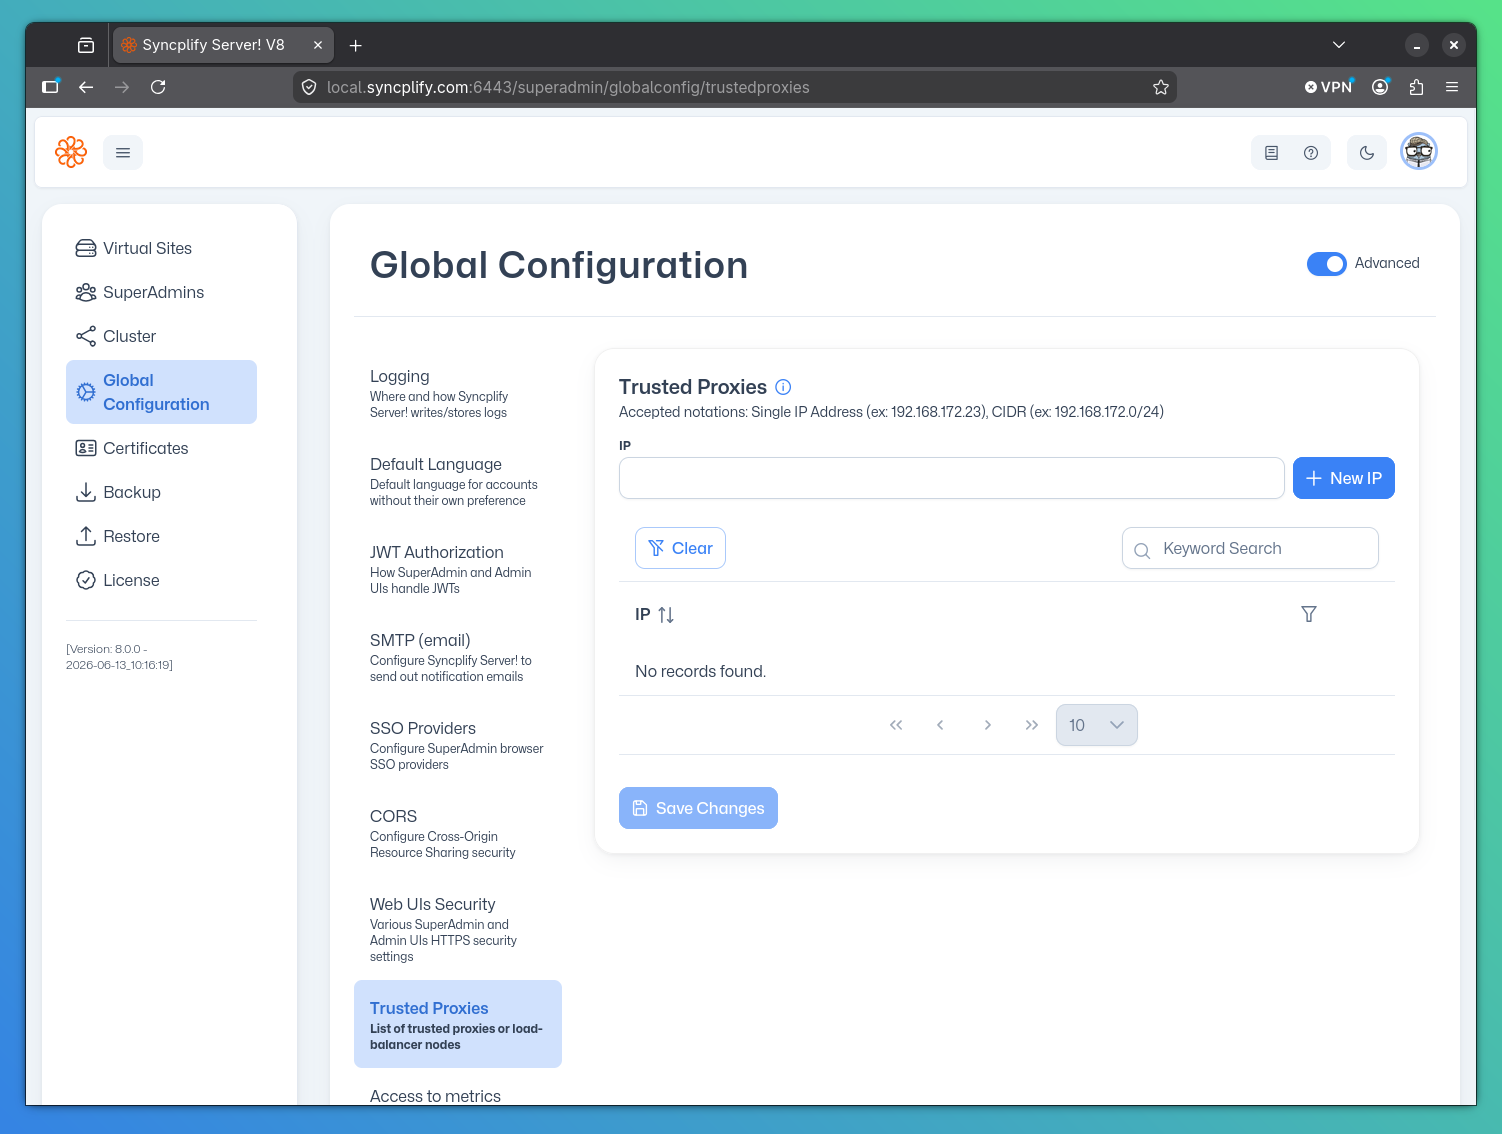Click the Trusted Proxies info icon
The height and width of the screenshot is (1134, 1502).
click(x=784, y=387)
